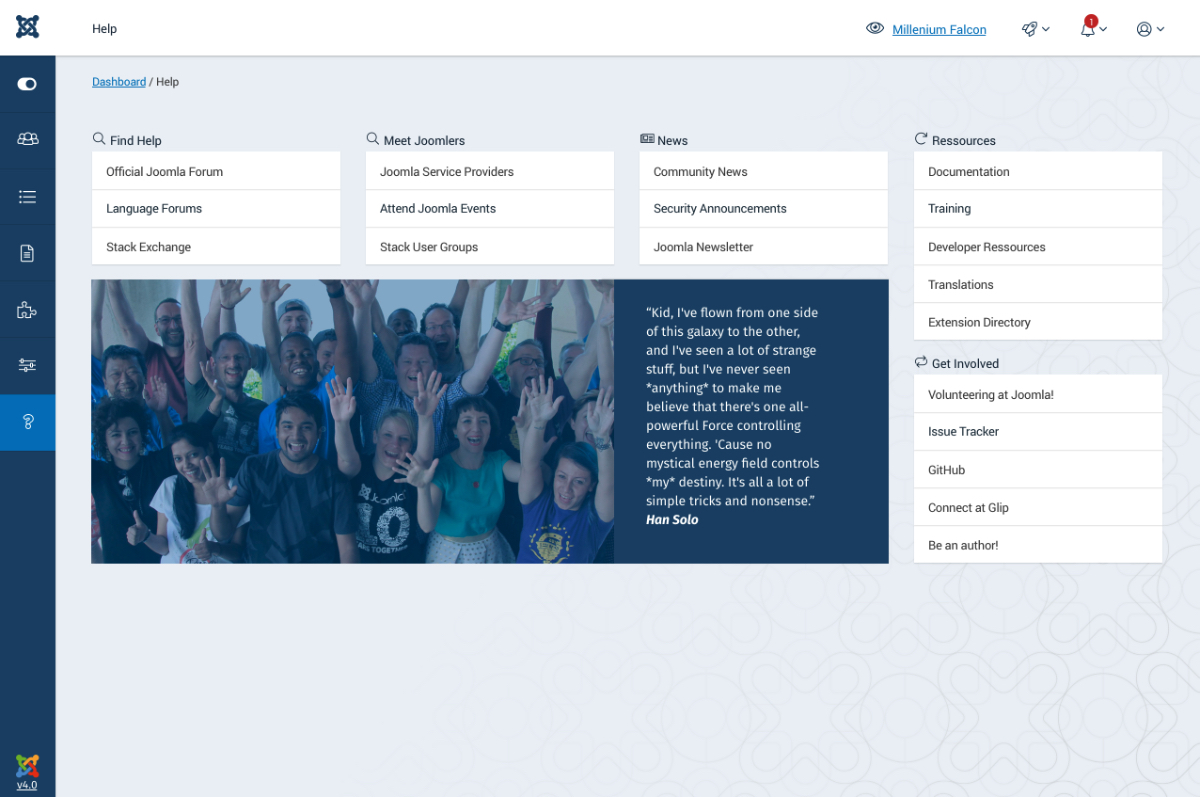Expand the chevron beside the bell icon
Viewport: 1200px width, 797px height.
tap(1103, 30)
